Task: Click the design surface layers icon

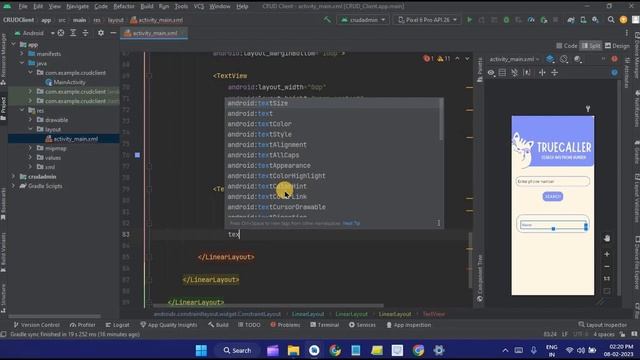Action: click(x=550, y=59)
